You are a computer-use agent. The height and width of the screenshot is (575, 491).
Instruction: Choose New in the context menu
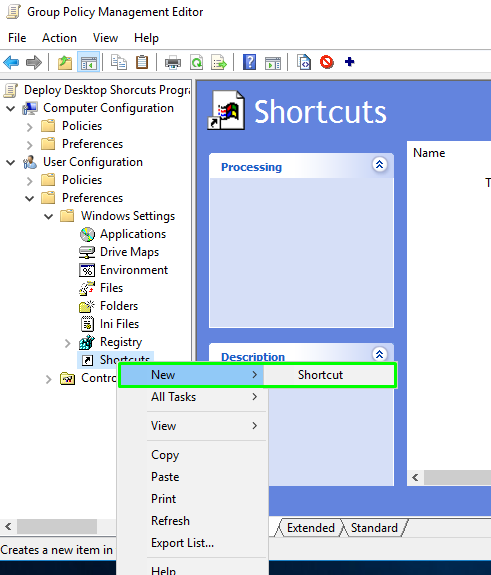tap(192, 375)
